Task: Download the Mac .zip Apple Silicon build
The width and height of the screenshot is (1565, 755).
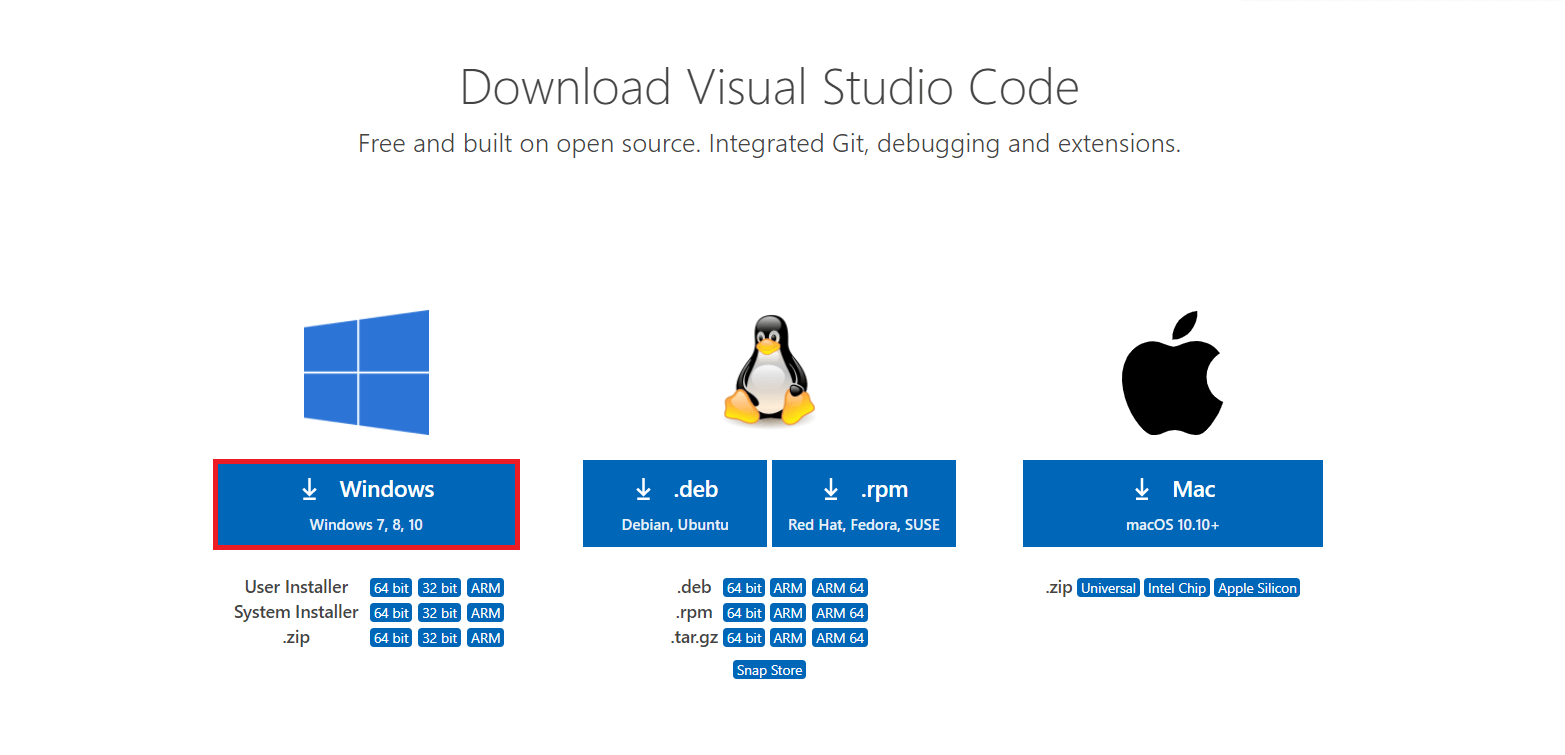Action: [1257, 588]
